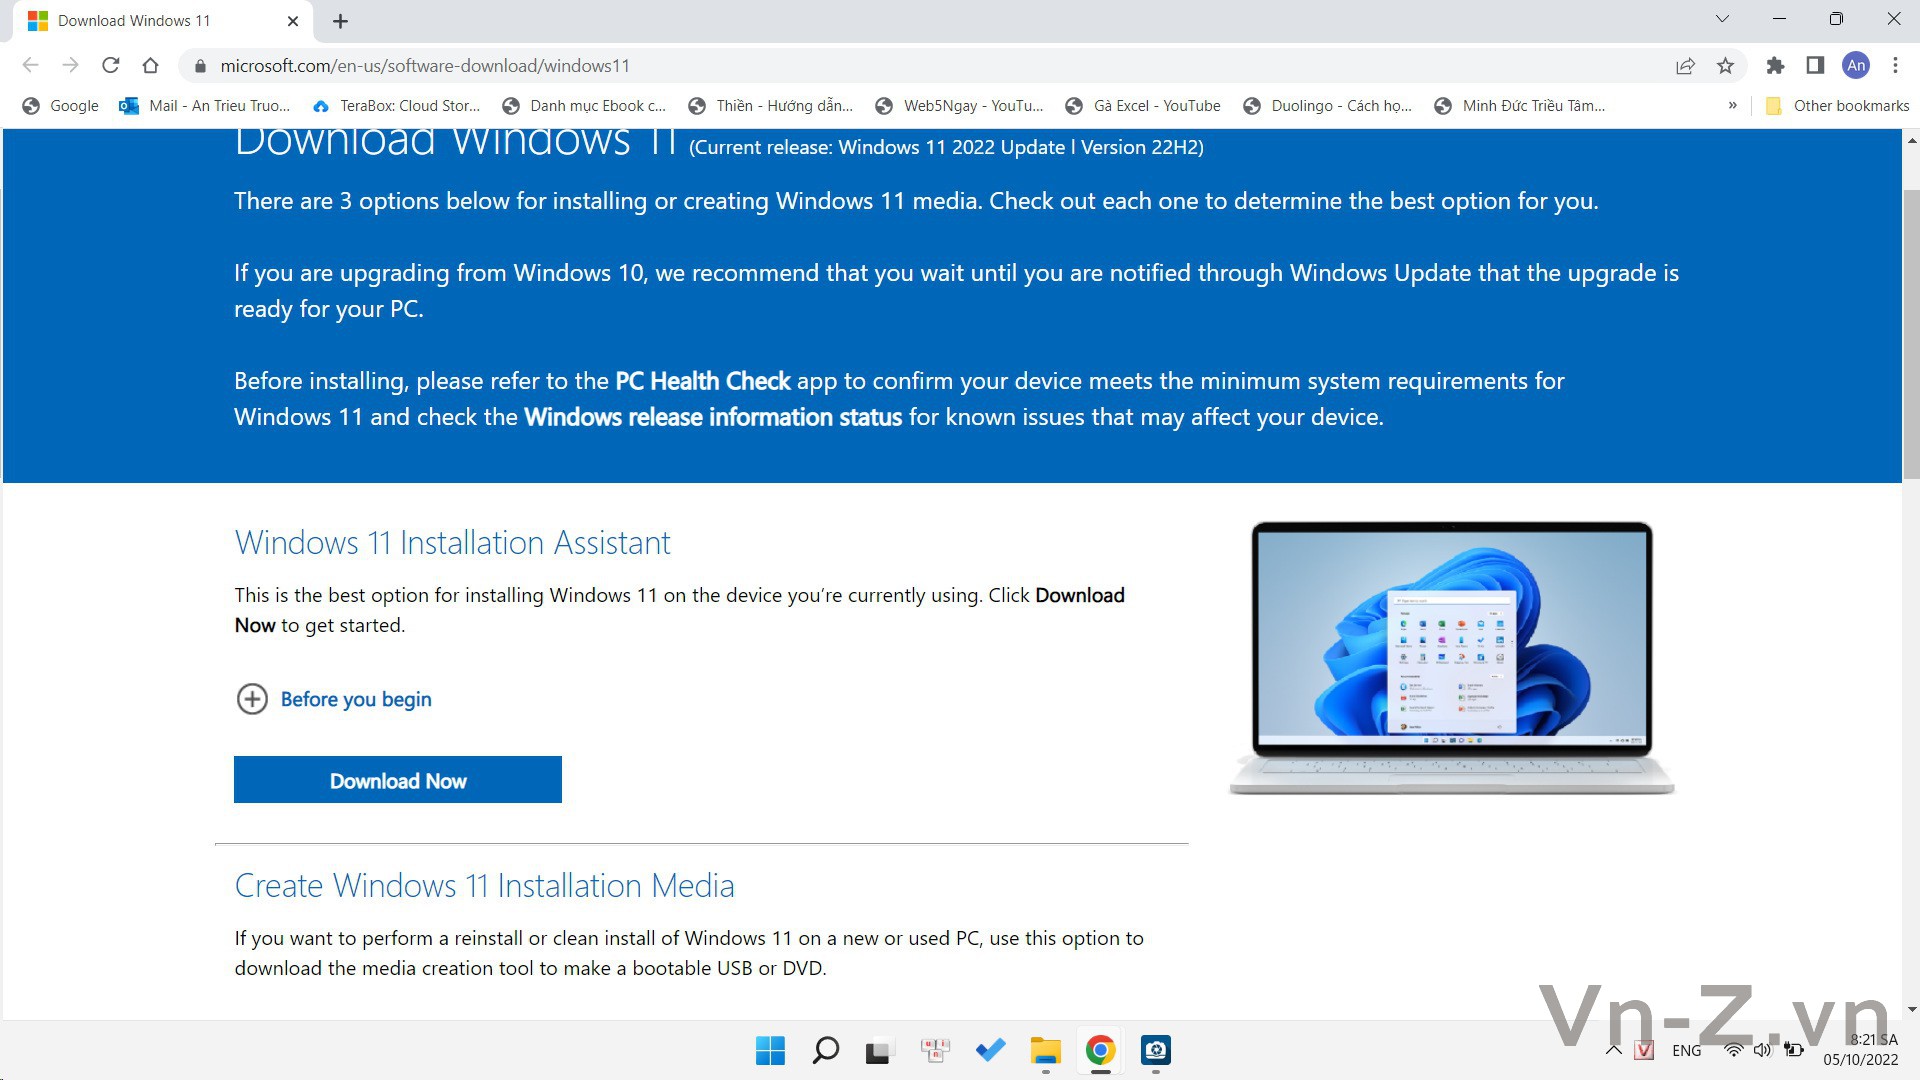This screenshot has height=1080, width=1920.
Task: Bookmark this page with the star
Action: point(1725,66)
